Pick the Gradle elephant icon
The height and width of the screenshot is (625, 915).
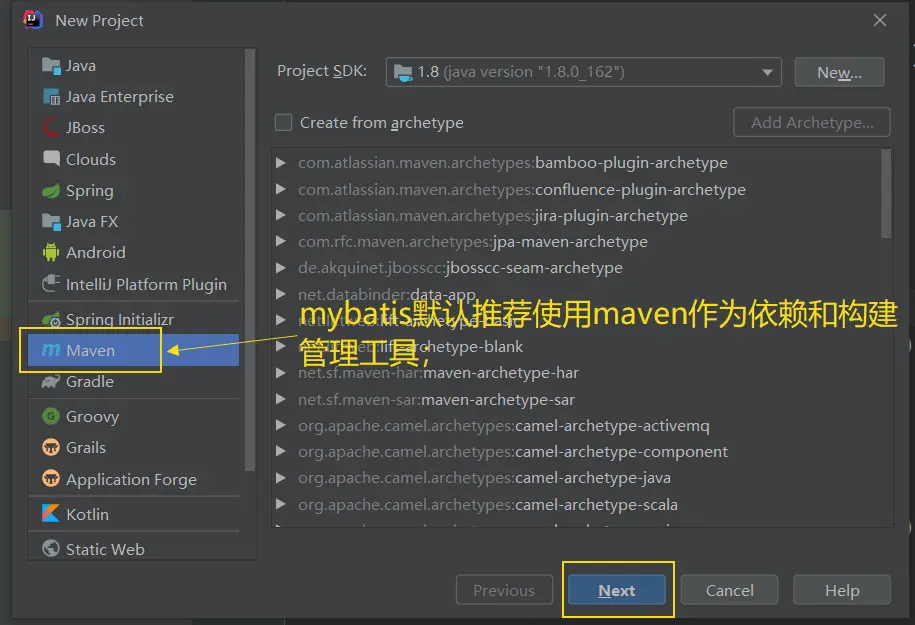(x=51, y=382)
